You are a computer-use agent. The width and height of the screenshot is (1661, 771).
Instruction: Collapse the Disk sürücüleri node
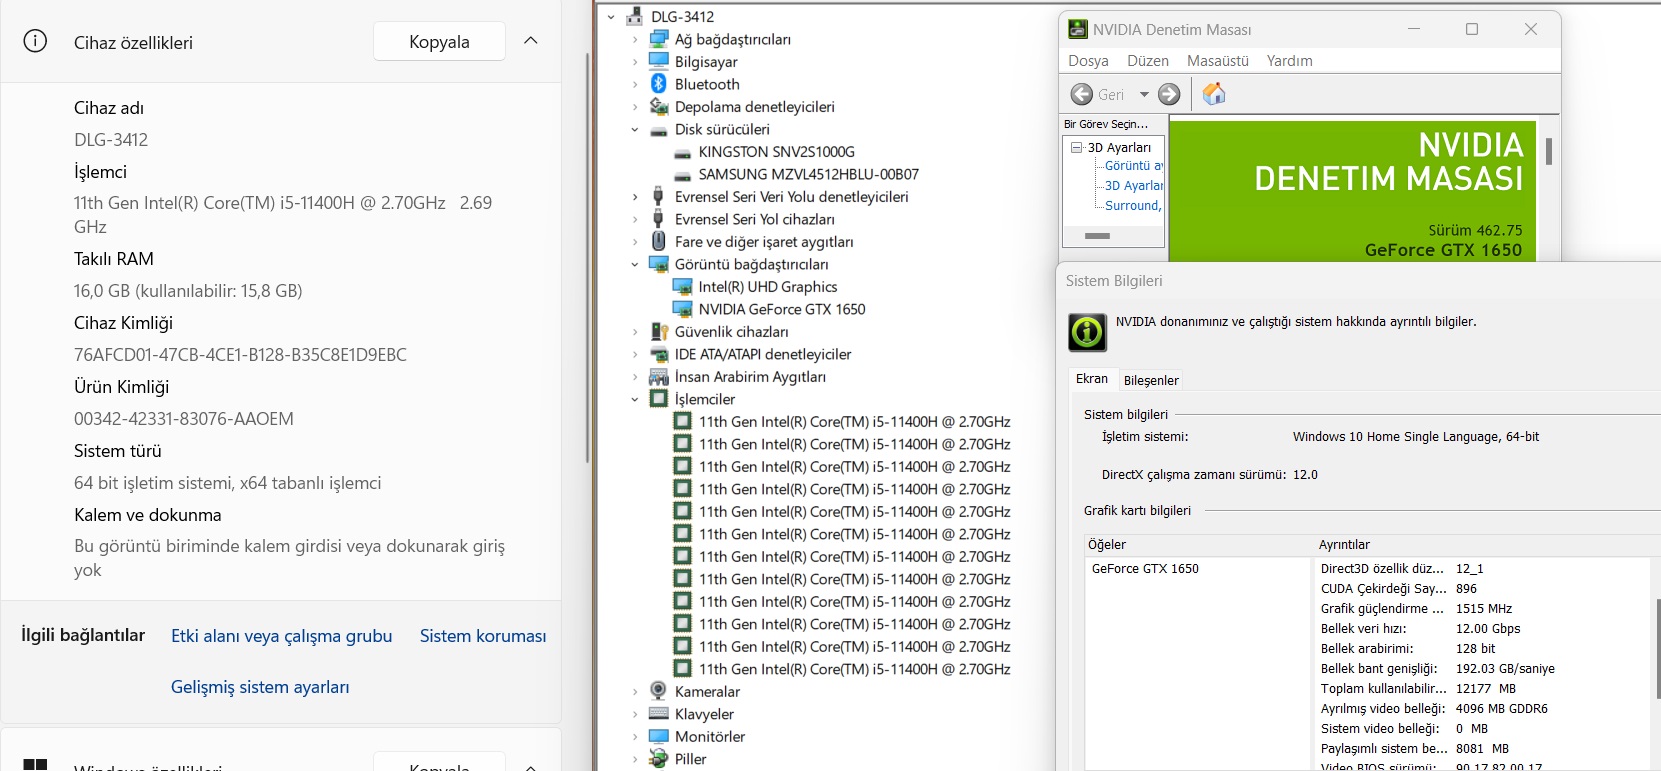point(635,129)
